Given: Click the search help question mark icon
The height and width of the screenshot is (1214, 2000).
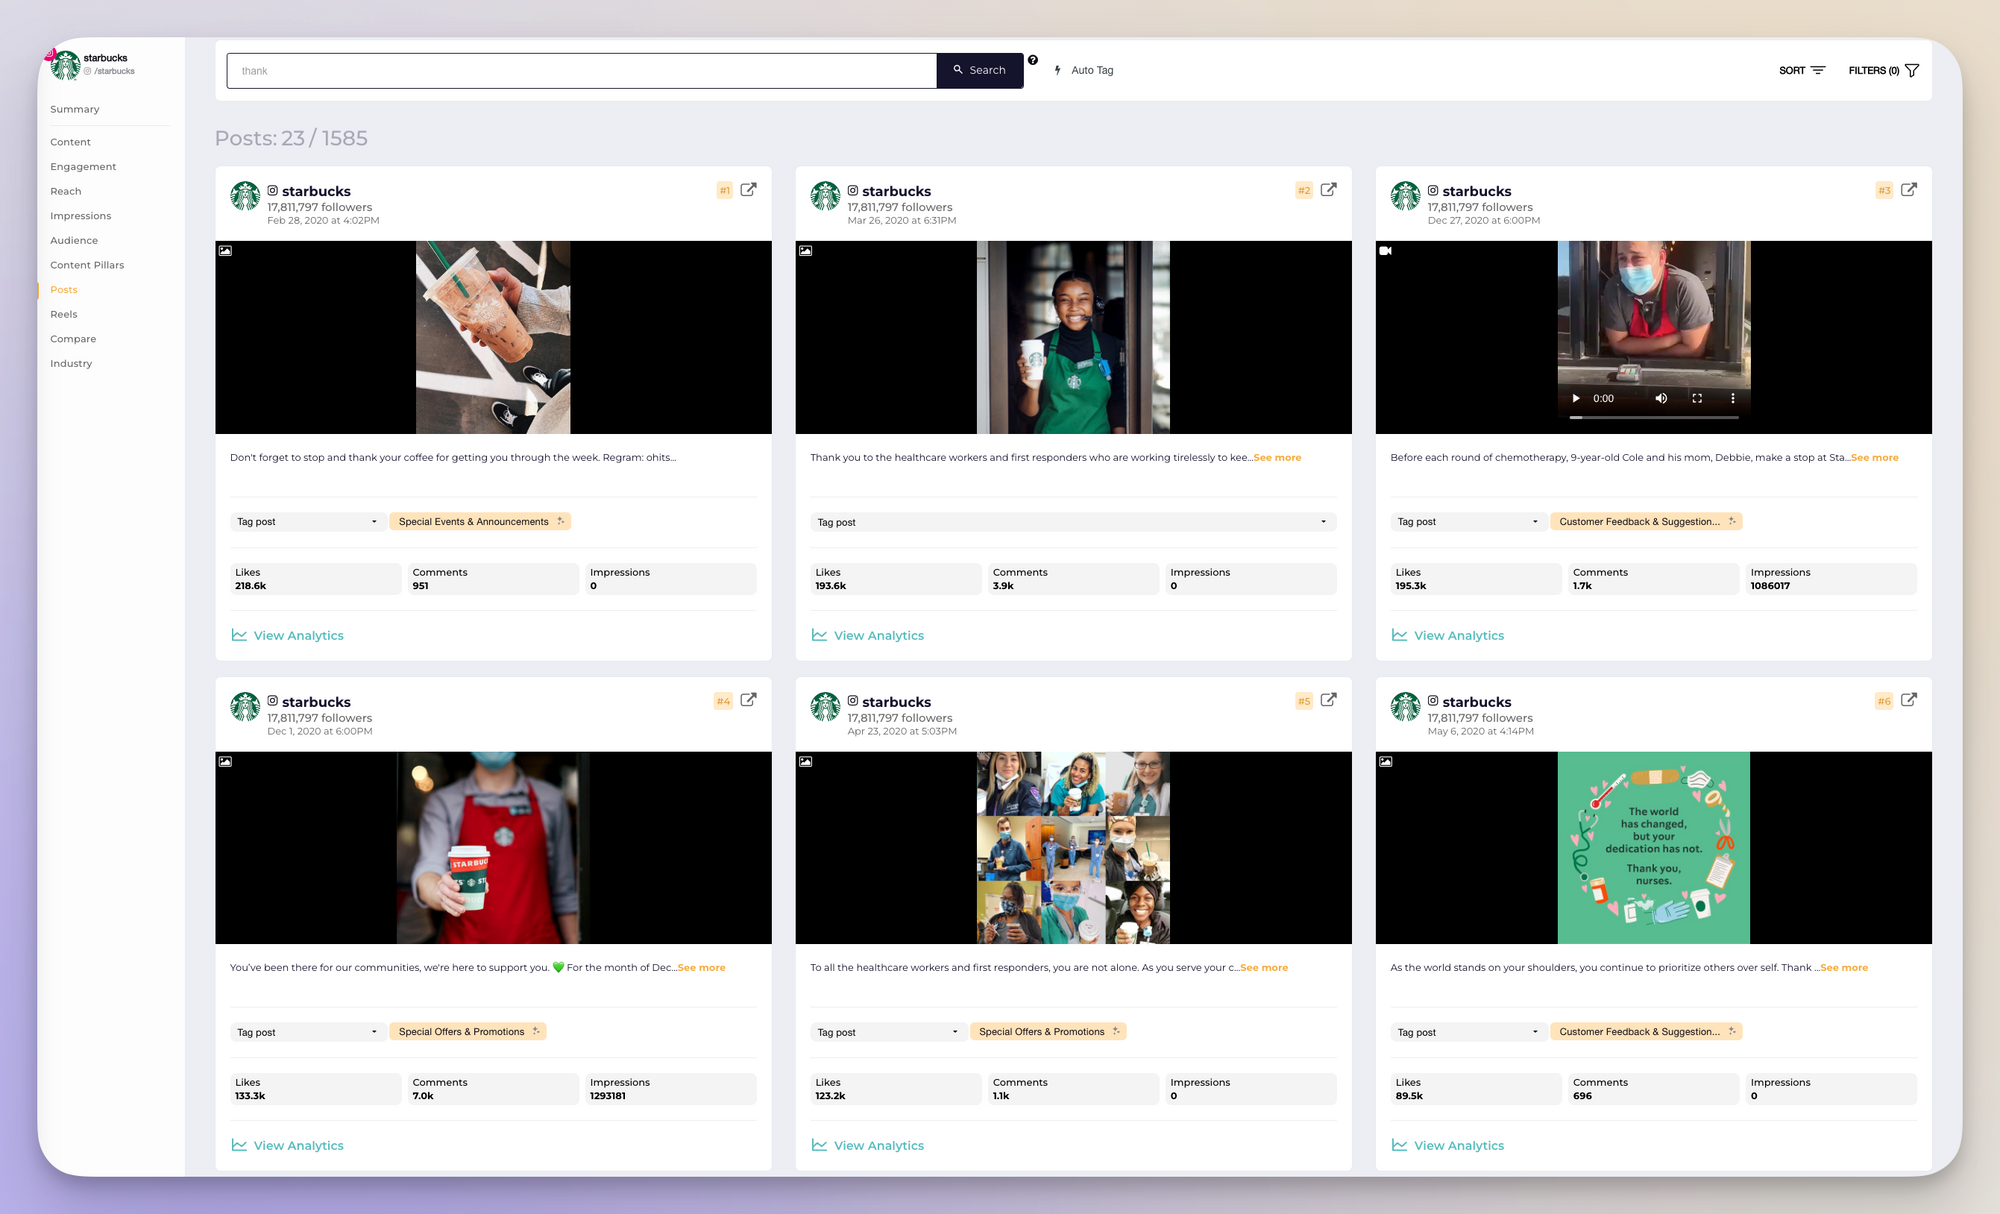Looking at the screenshot, I should pos(1033,60).
